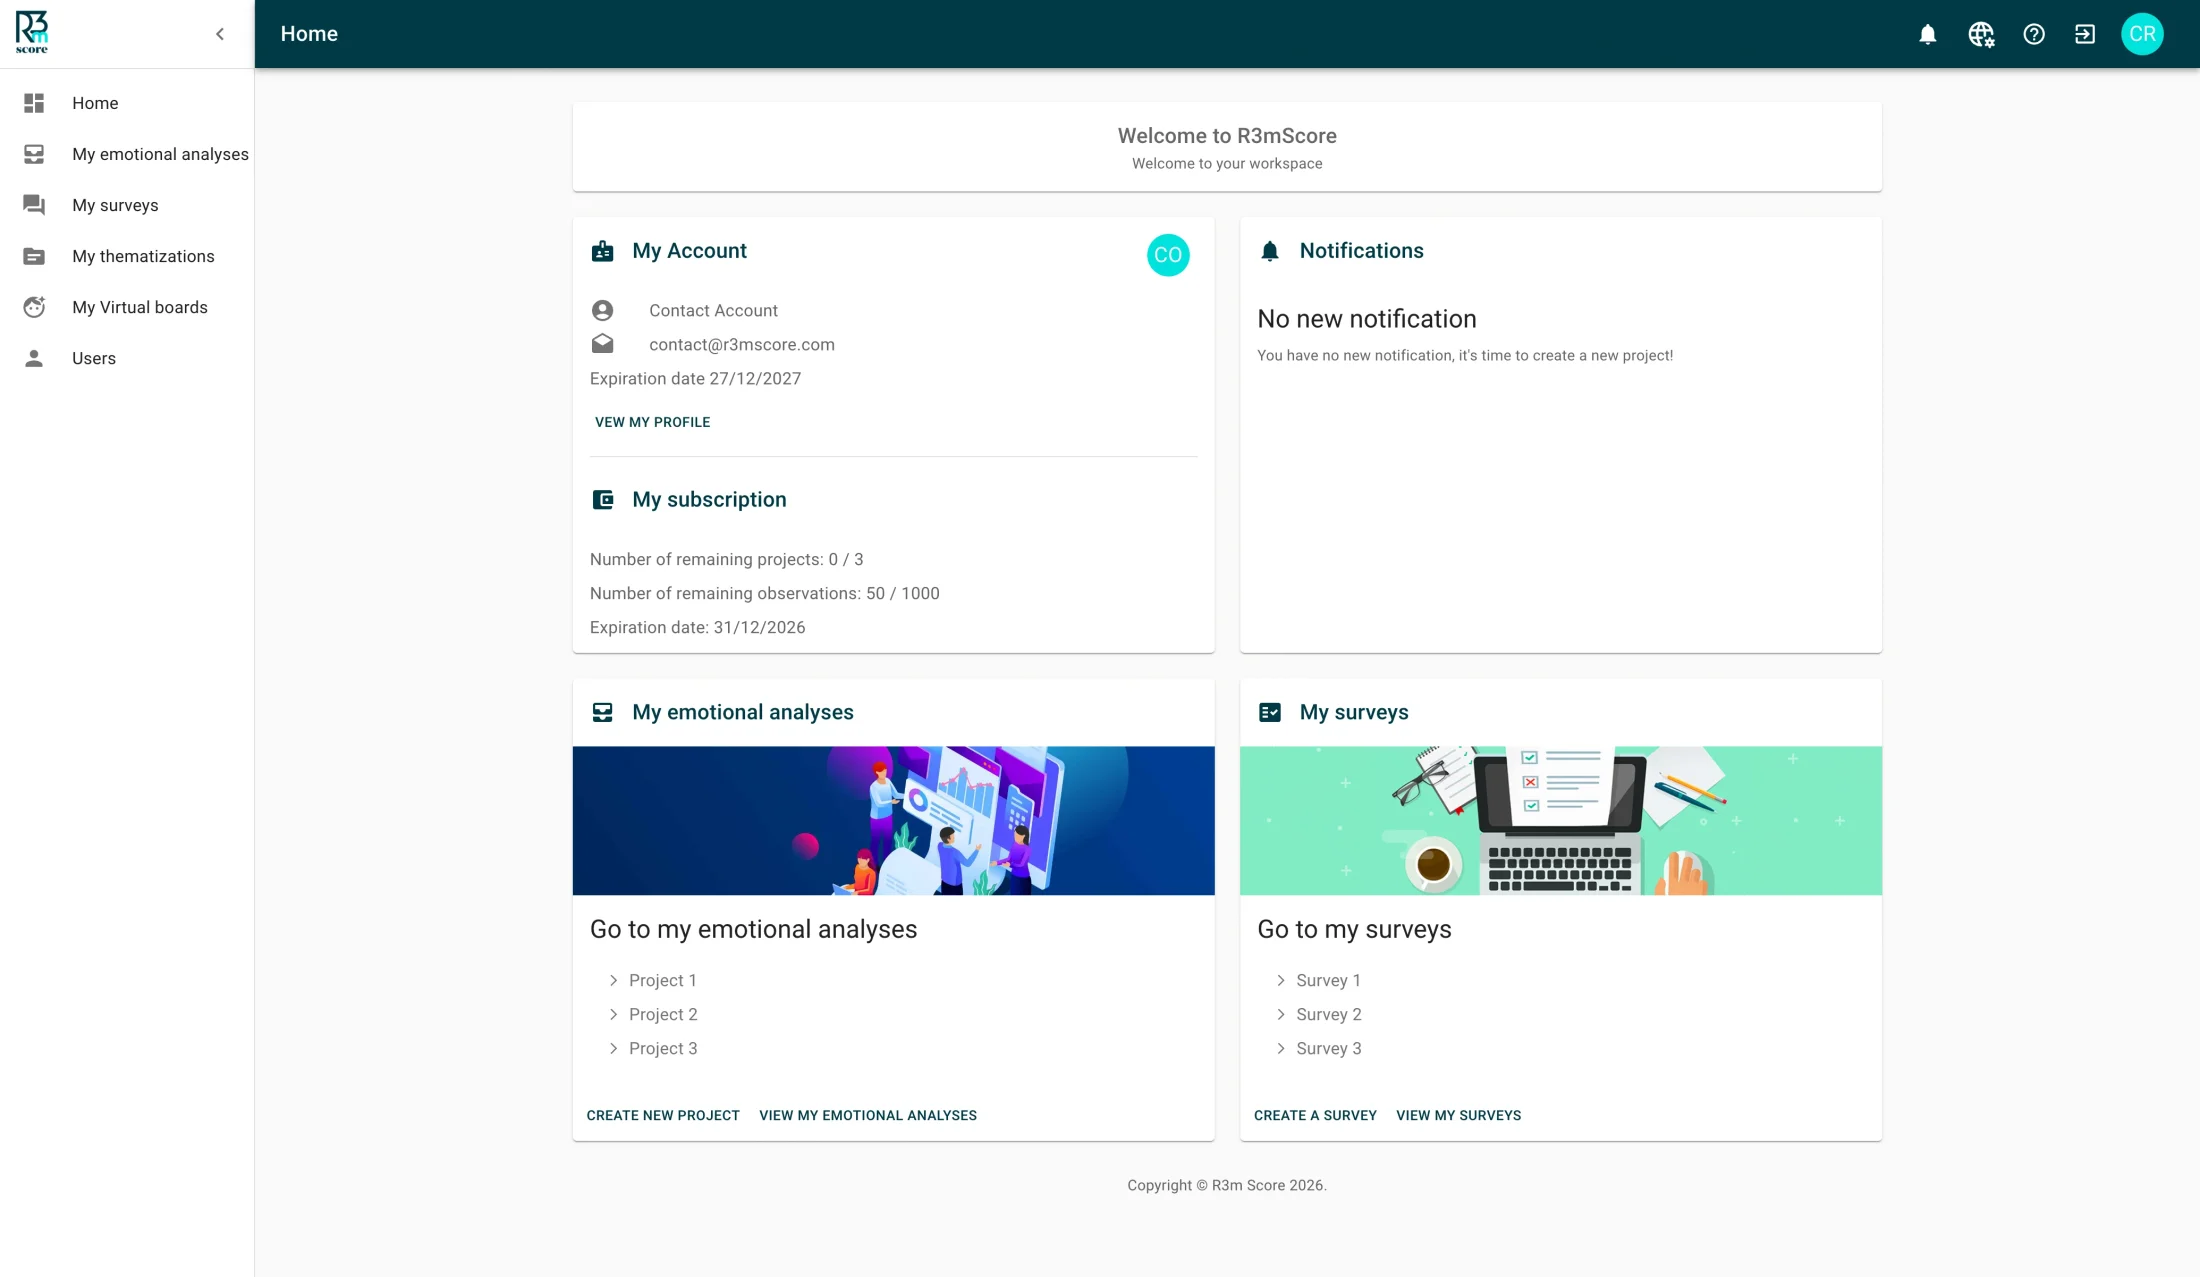Expand the Project 2 chevron
The image size is (2200, 1277).
(x=613, y=1015)
